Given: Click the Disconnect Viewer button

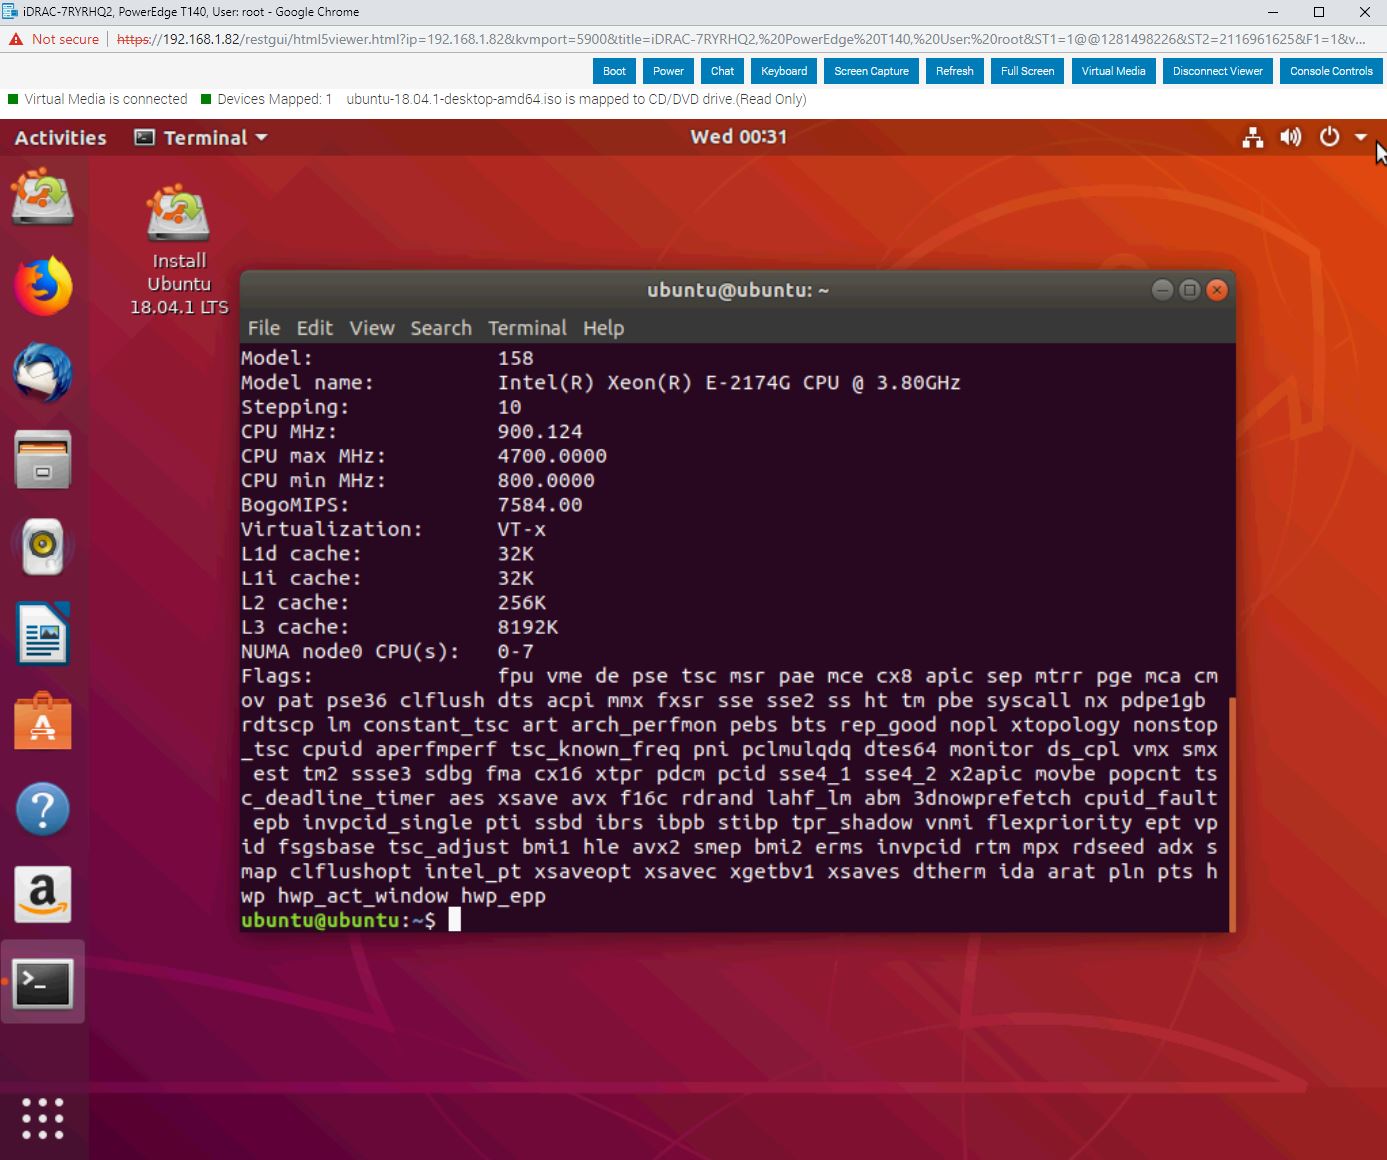Looking at the screenshot, I should [x=1217, y=71].
